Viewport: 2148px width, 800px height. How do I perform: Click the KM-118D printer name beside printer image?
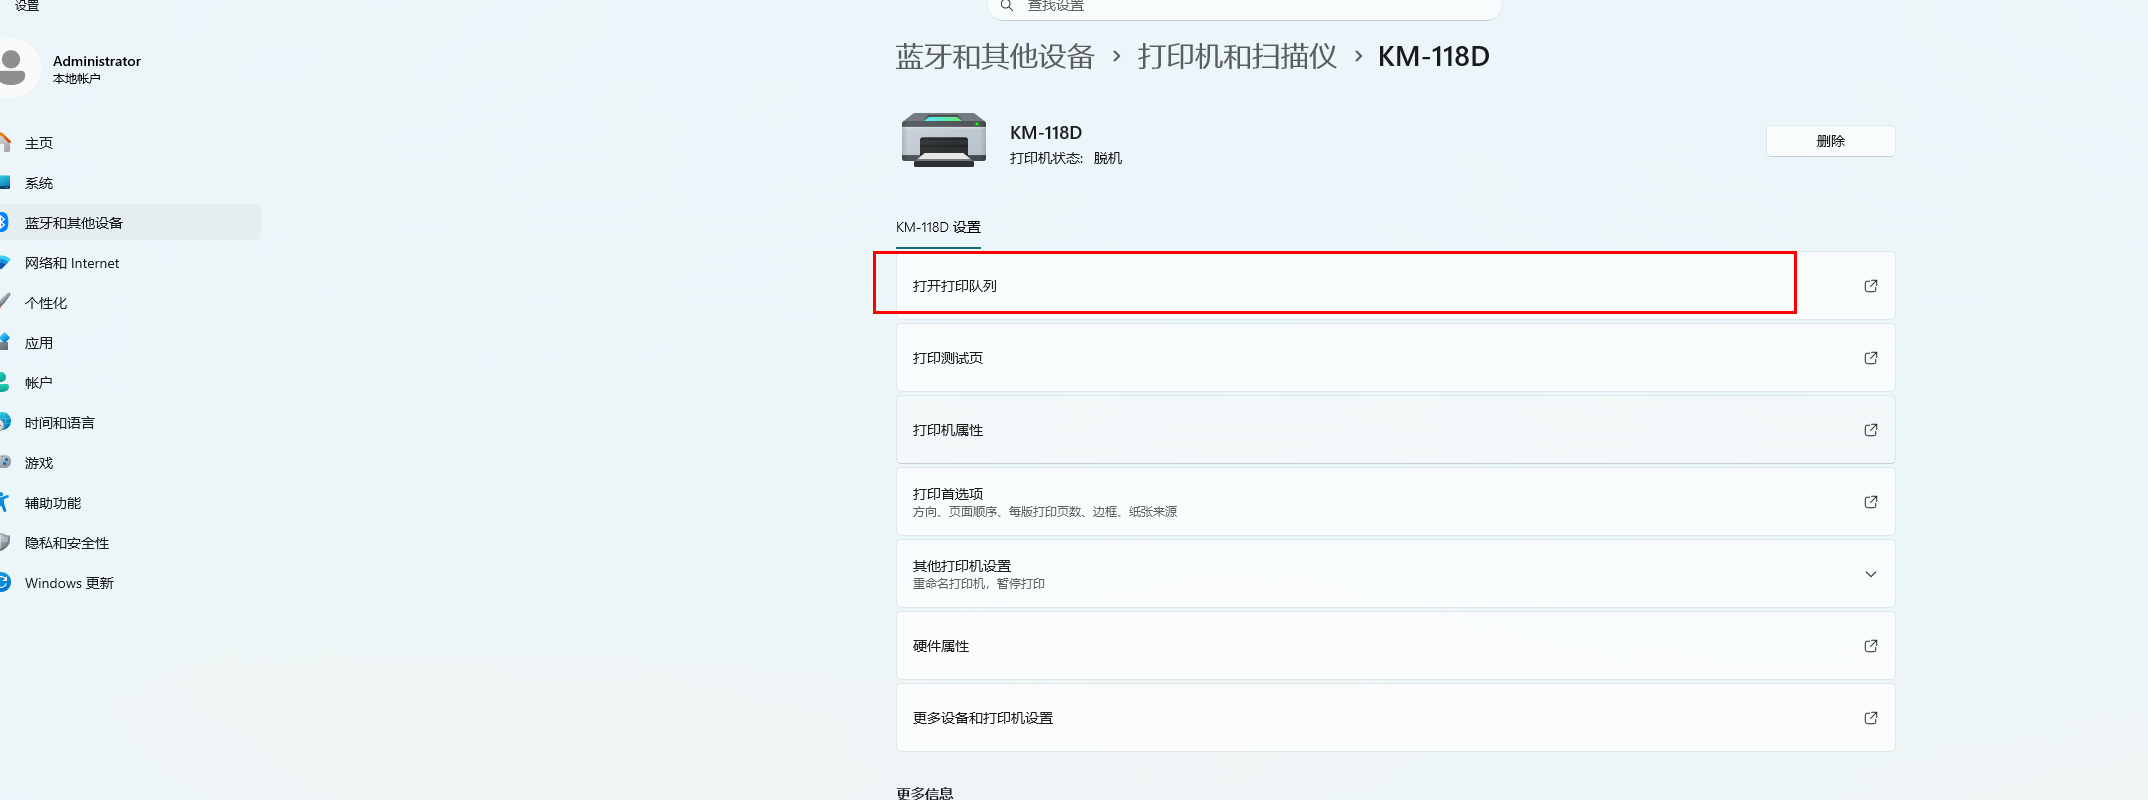(1046, 133)
